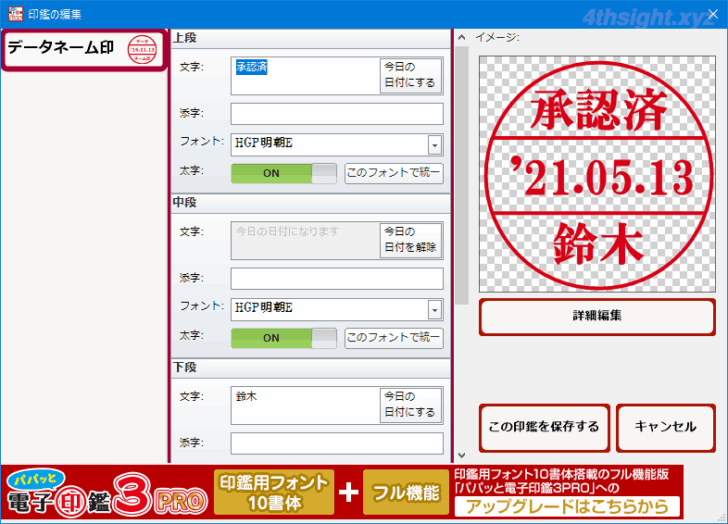The width and height of the screenshot is (728, 524).
Task: Click the 下段 文字 field containing 鈴木
Action: (305, 405)
